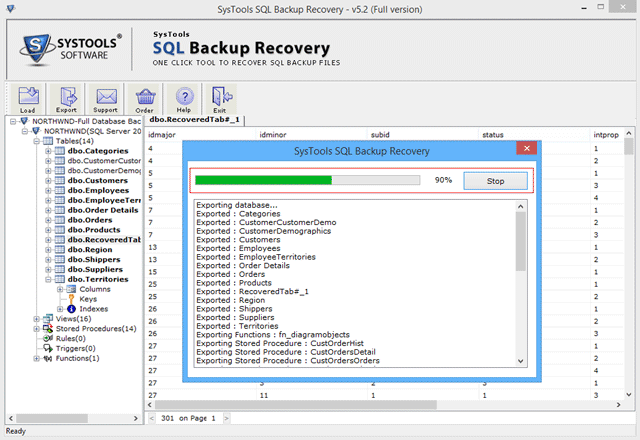Click the data grid horizontal scrollbar
This screenshot has width=640, height=440.
pyautogui.click(x=296, y=404)
